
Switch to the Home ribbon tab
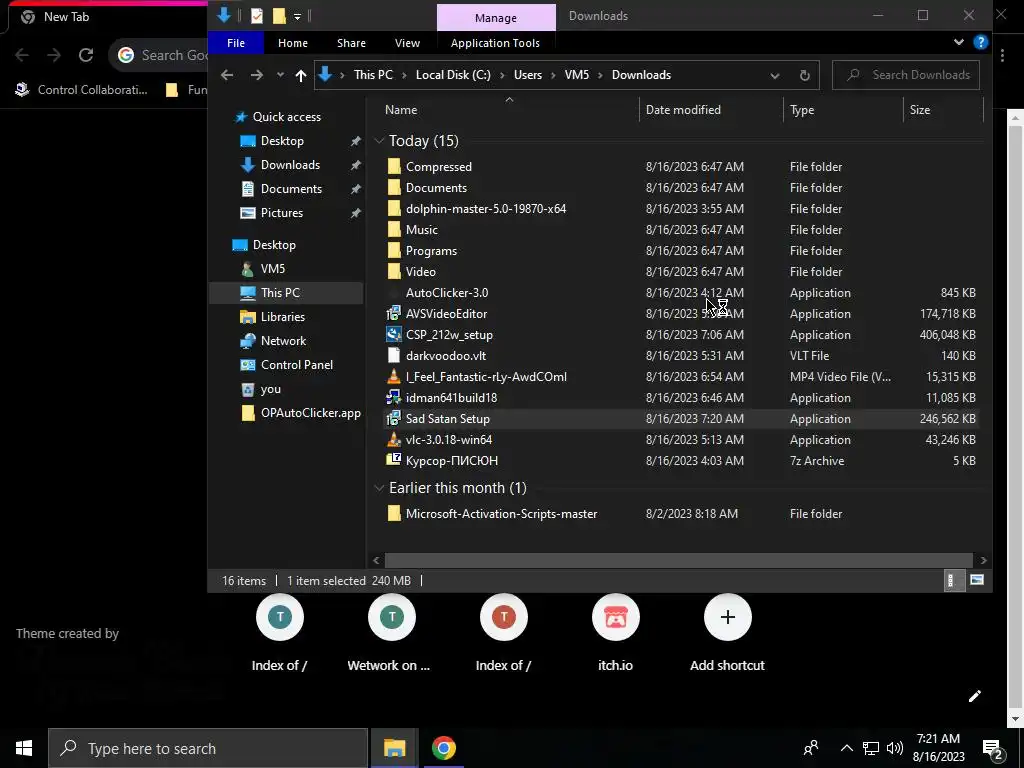coord(293,43)
